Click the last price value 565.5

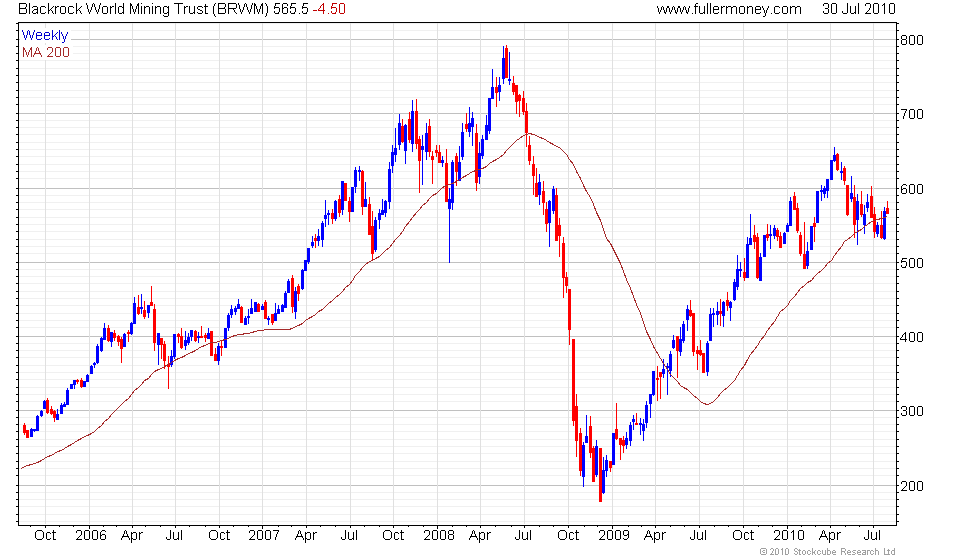click(291, 9)
